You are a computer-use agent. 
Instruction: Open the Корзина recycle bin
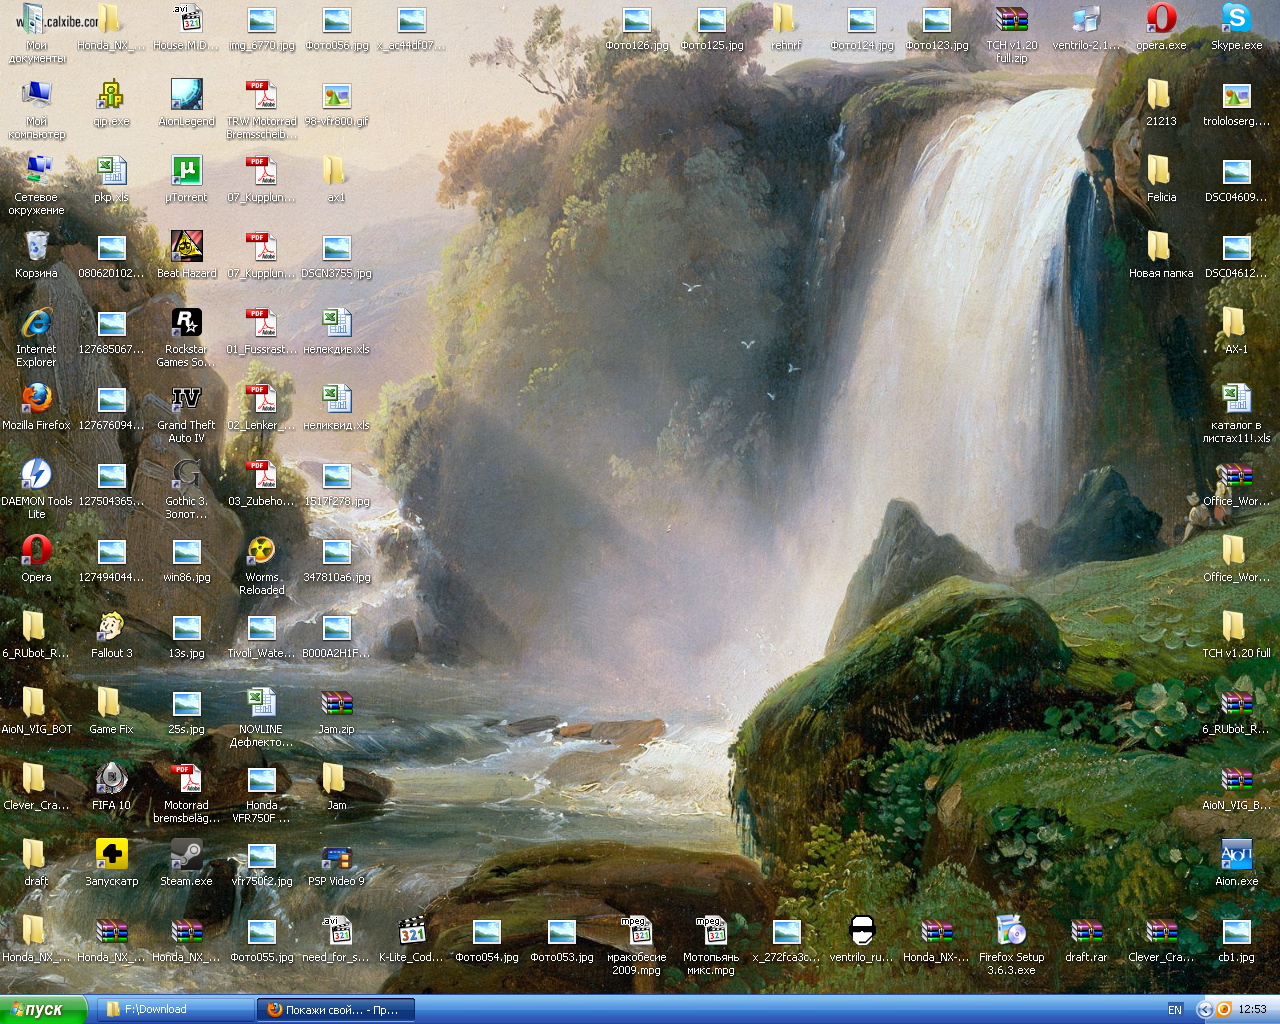pyautogui.click(x=36, y=248)
